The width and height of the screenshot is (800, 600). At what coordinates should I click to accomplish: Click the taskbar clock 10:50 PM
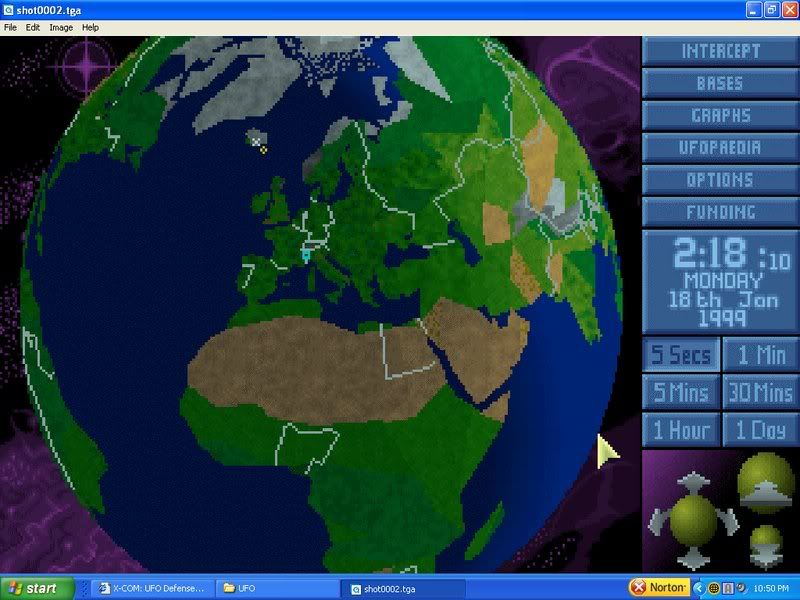[771, 589]
